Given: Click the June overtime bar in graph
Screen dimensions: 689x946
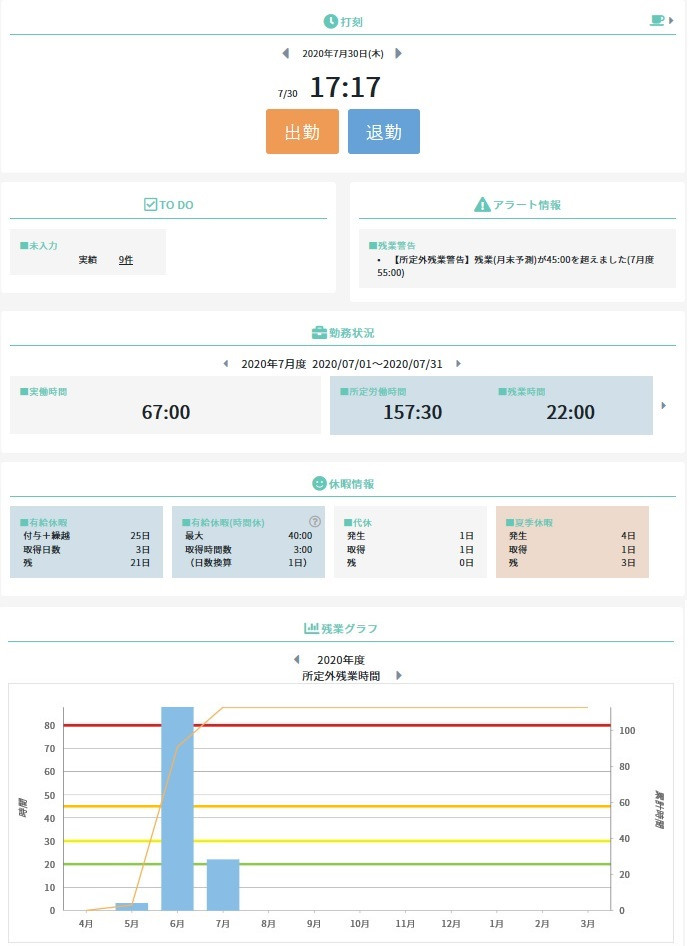Looking at the screenshot, I should pyautogui.click(x=177, y=808).
